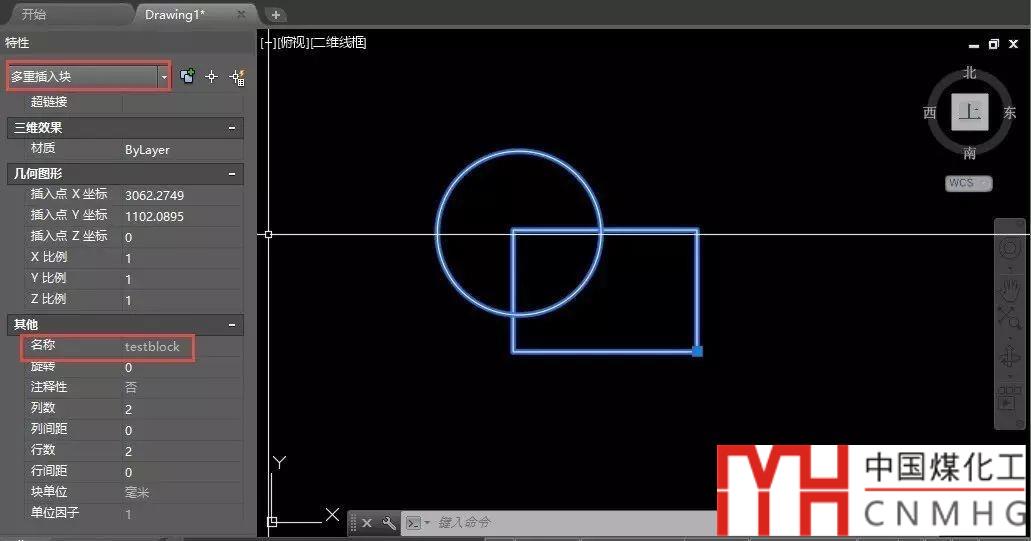Click 西 on the ViewCube compass
This screenshot has width=1031, height=541.
click(x=930, y=112)
